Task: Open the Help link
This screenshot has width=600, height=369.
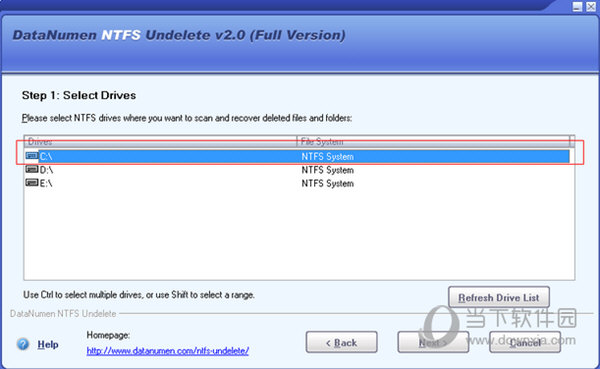Action: click(48, 345)
